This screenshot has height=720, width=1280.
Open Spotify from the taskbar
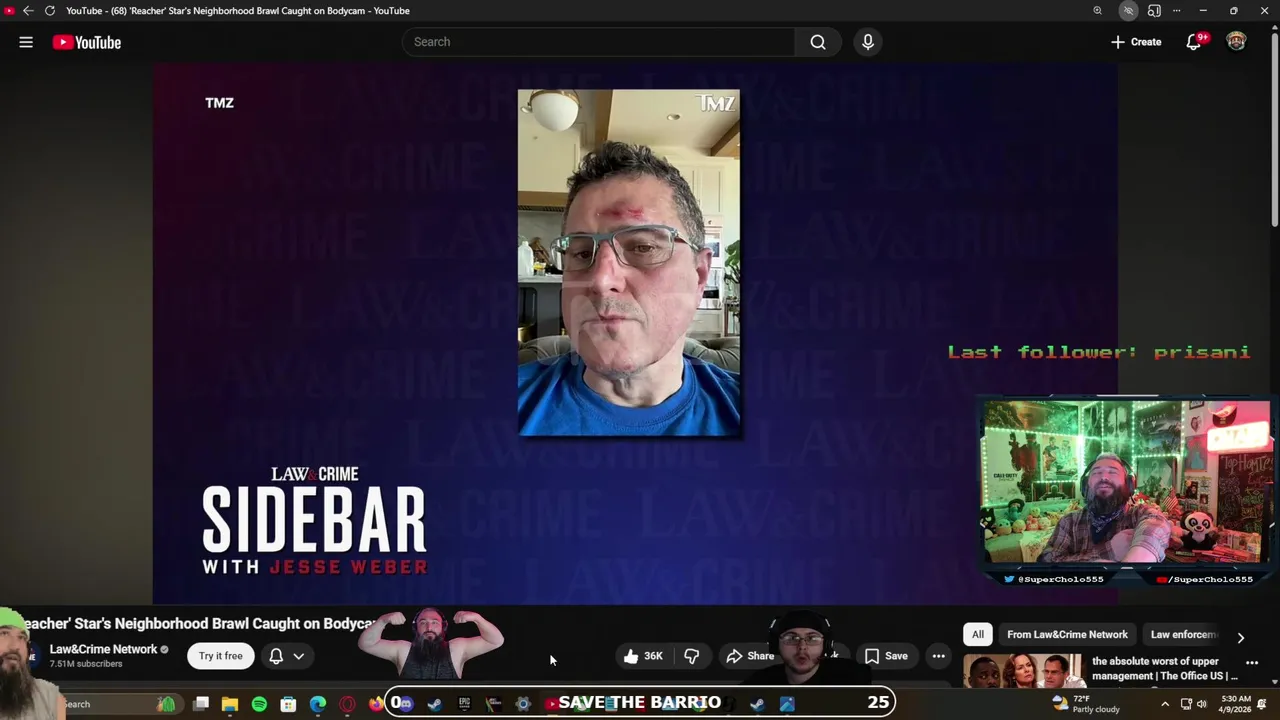(x=259, y=704)
